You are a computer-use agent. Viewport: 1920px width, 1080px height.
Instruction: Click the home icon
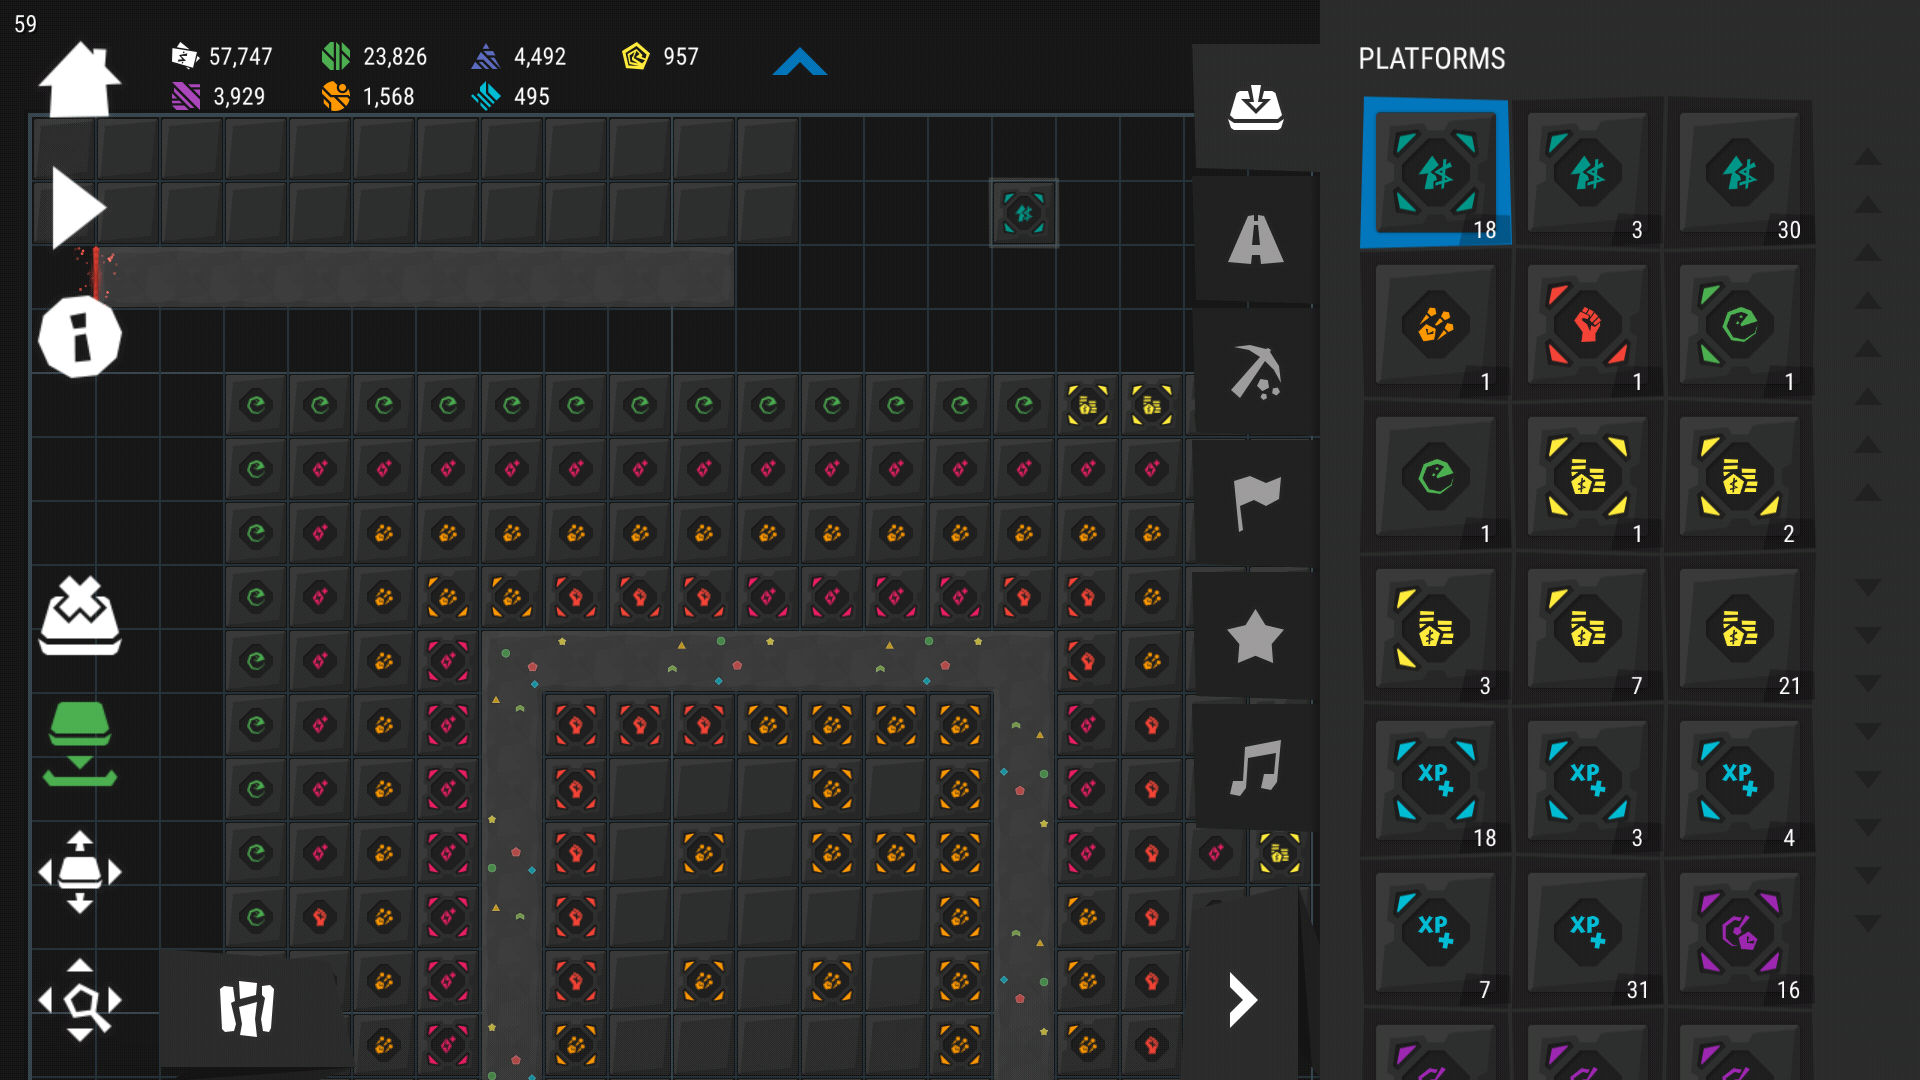[x=79, y=80]
